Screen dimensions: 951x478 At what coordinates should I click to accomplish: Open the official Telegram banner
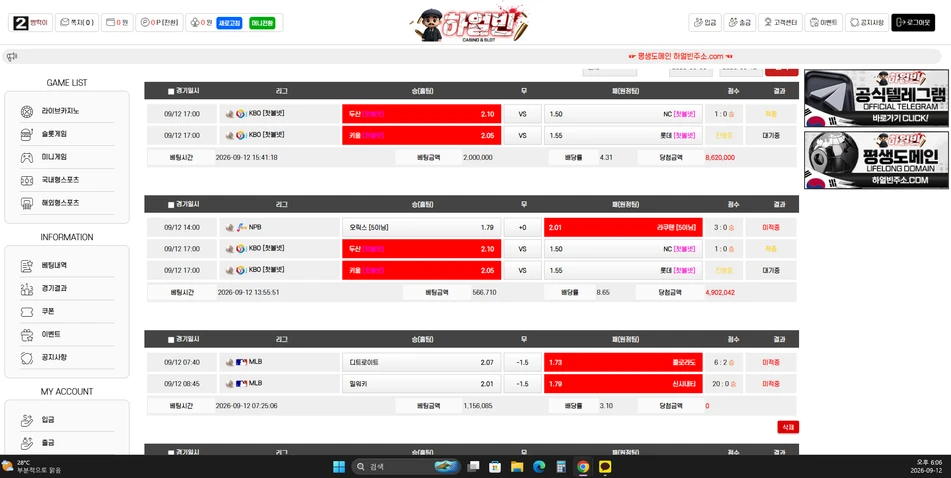[x=876, y=98]
